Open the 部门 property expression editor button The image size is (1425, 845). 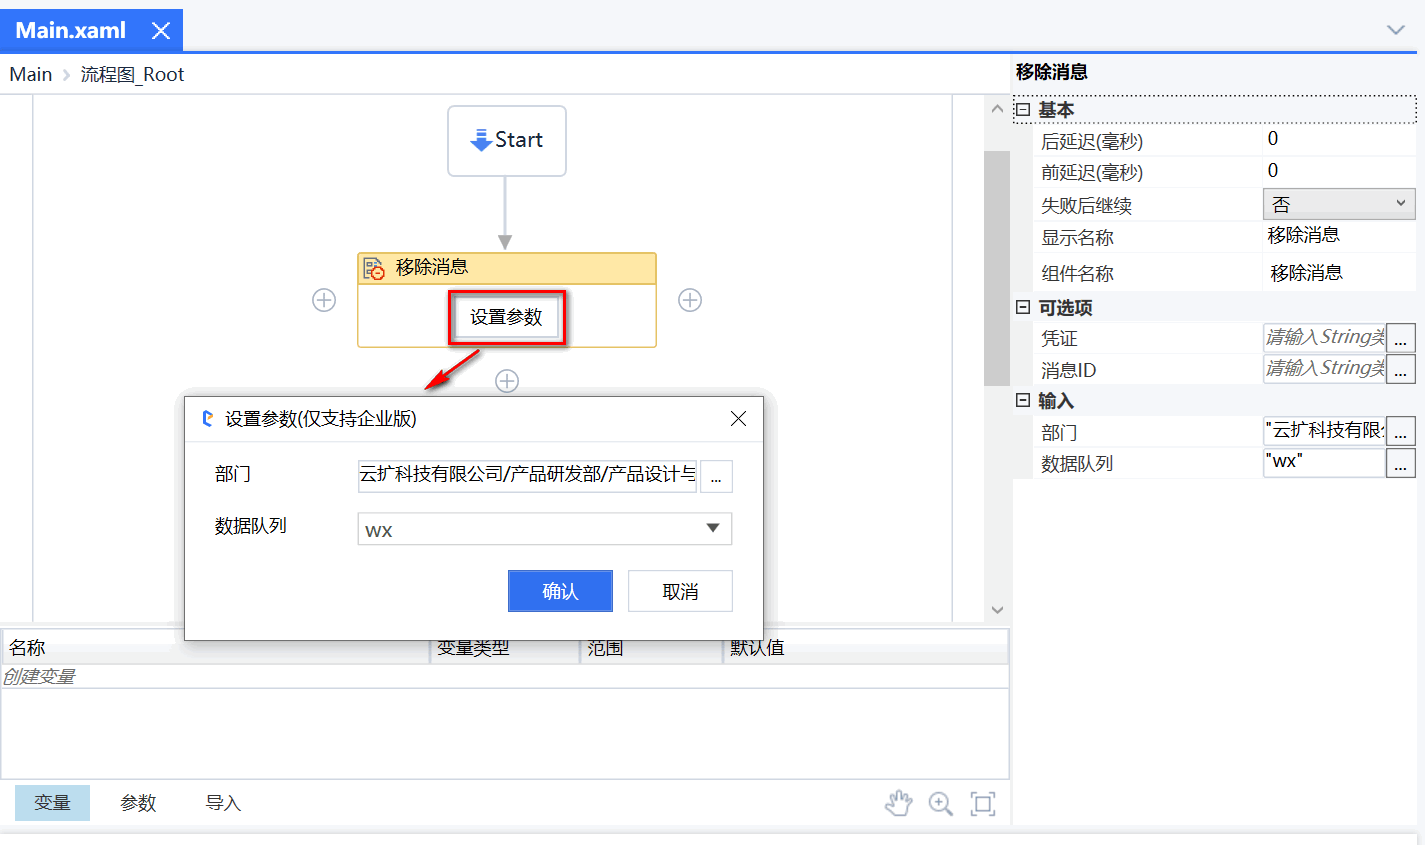click(1401, 431)
